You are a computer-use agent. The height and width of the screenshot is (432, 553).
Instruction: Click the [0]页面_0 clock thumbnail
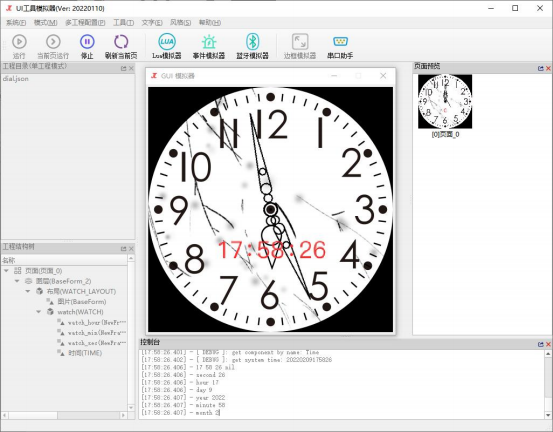[x=445, y=102]
